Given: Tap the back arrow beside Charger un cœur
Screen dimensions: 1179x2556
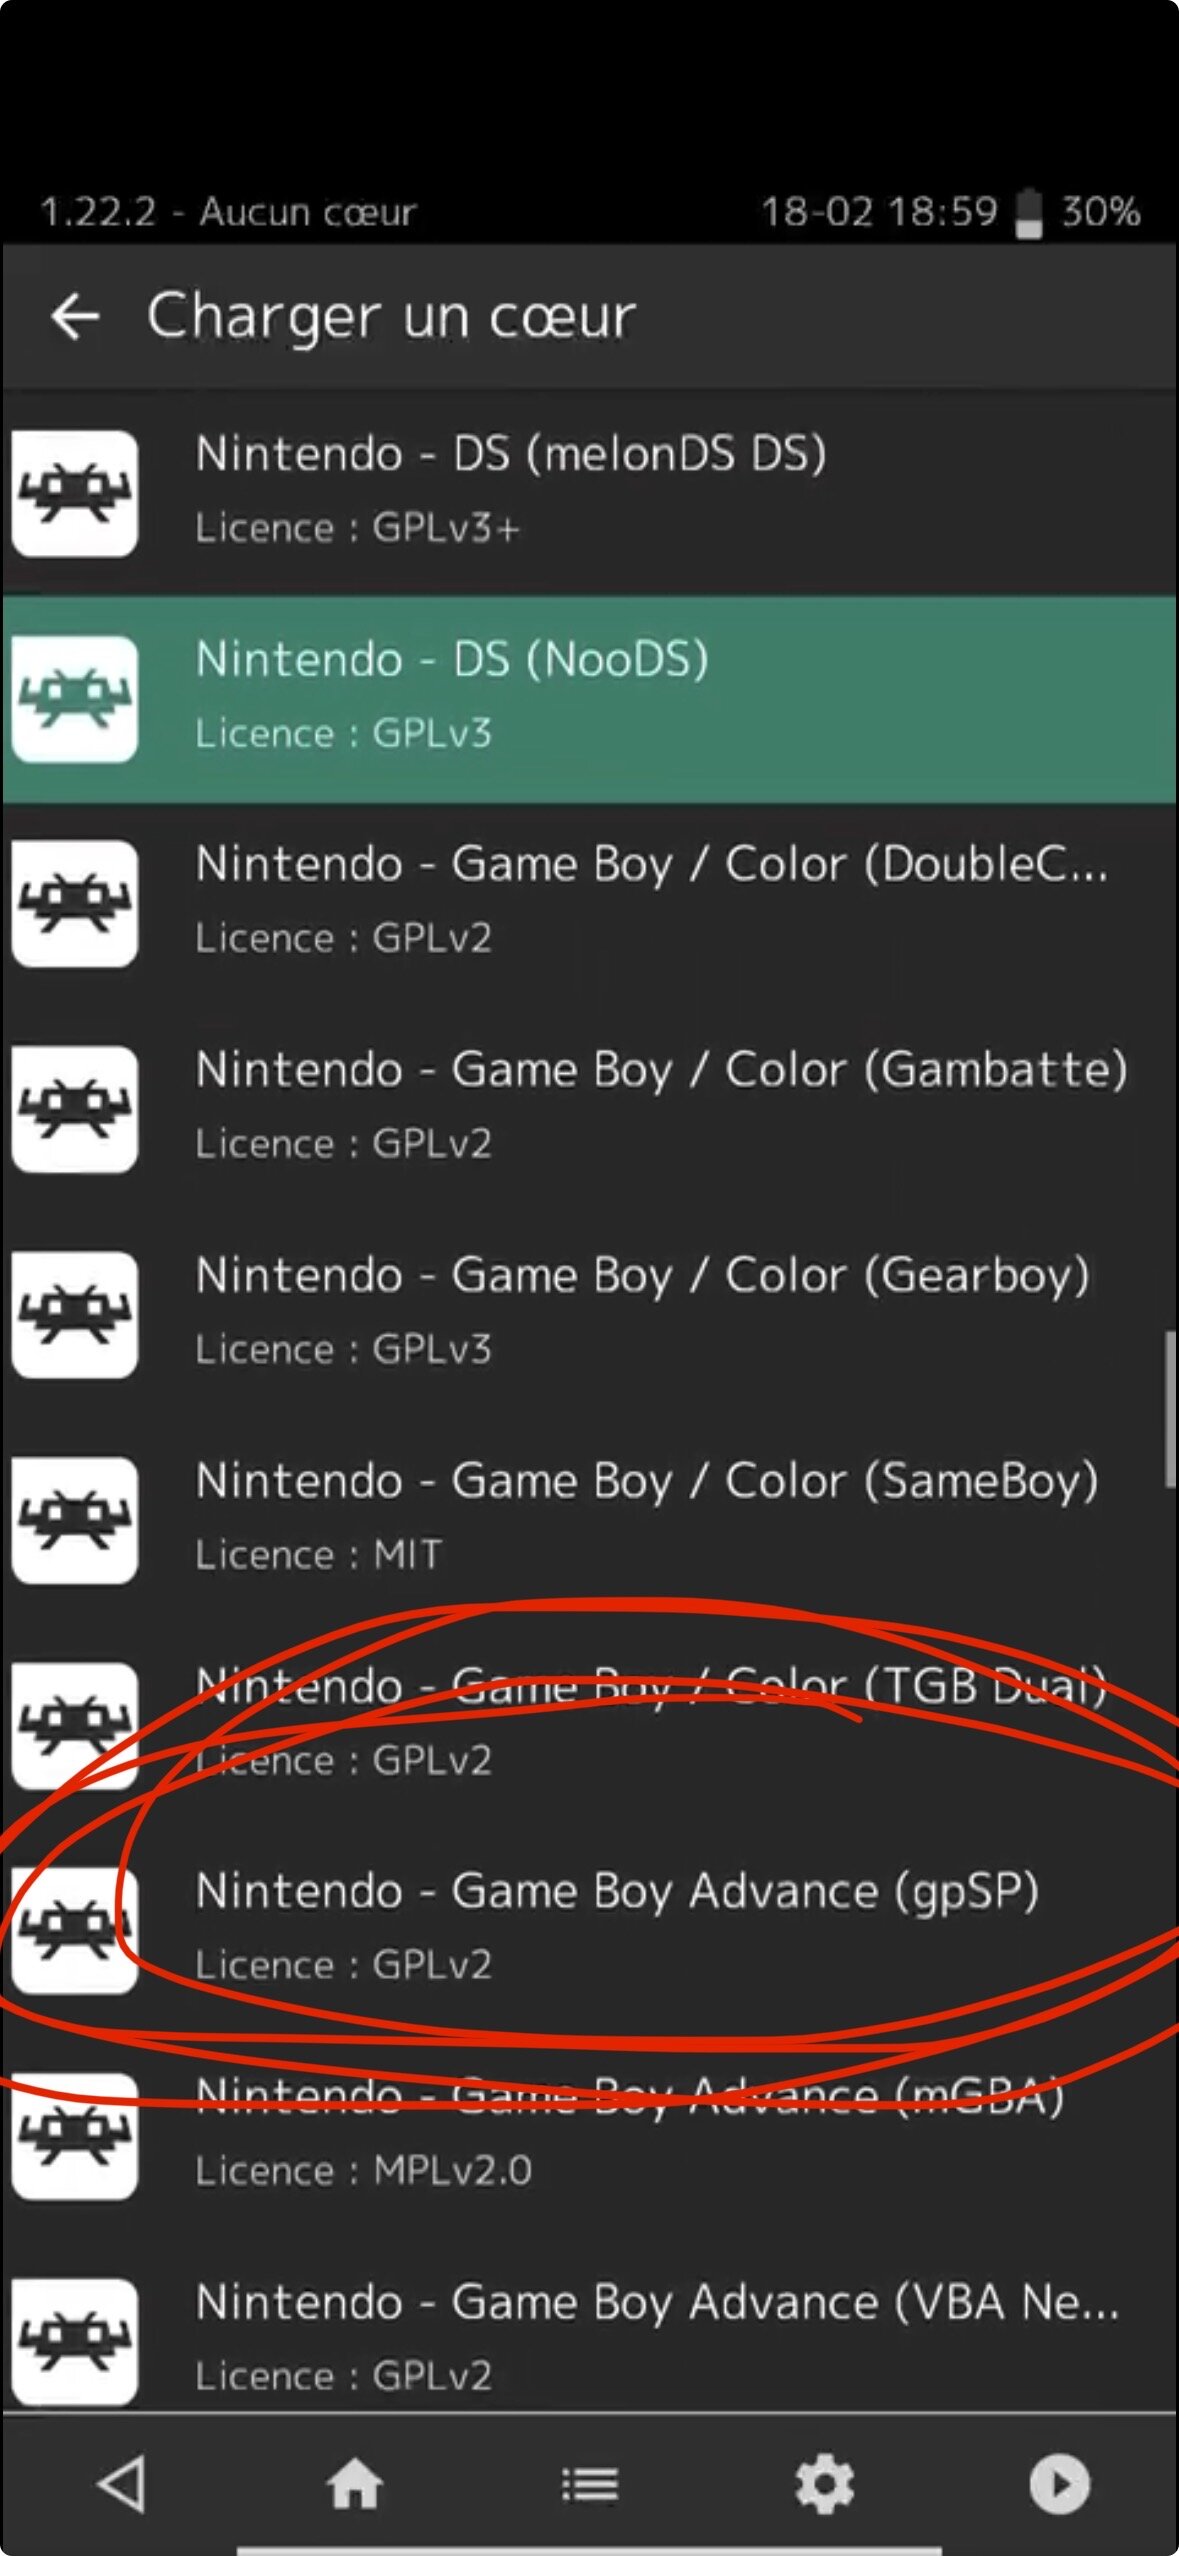Looking at the screenshot, I should (75, 317).
